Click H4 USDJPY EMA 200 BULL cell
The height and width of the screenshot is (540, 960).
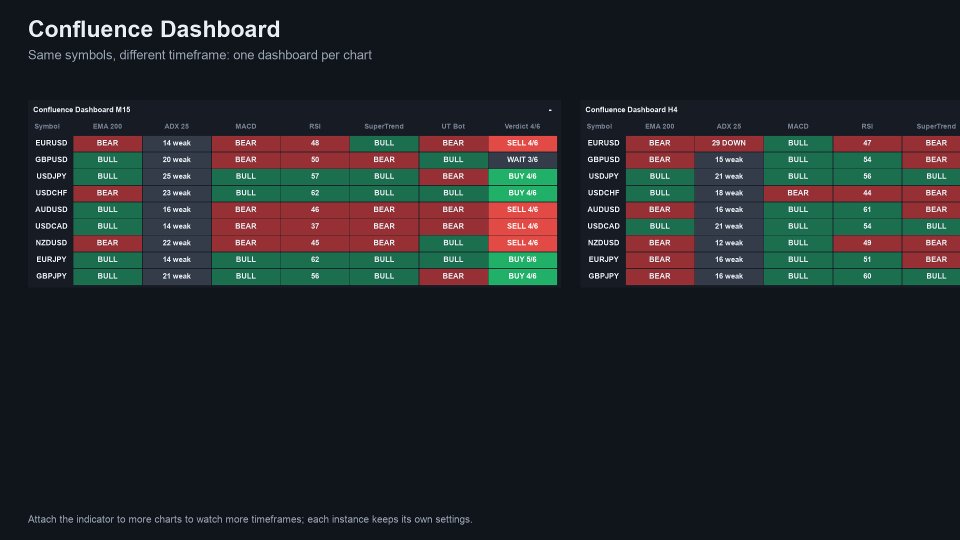click(659, 176)
